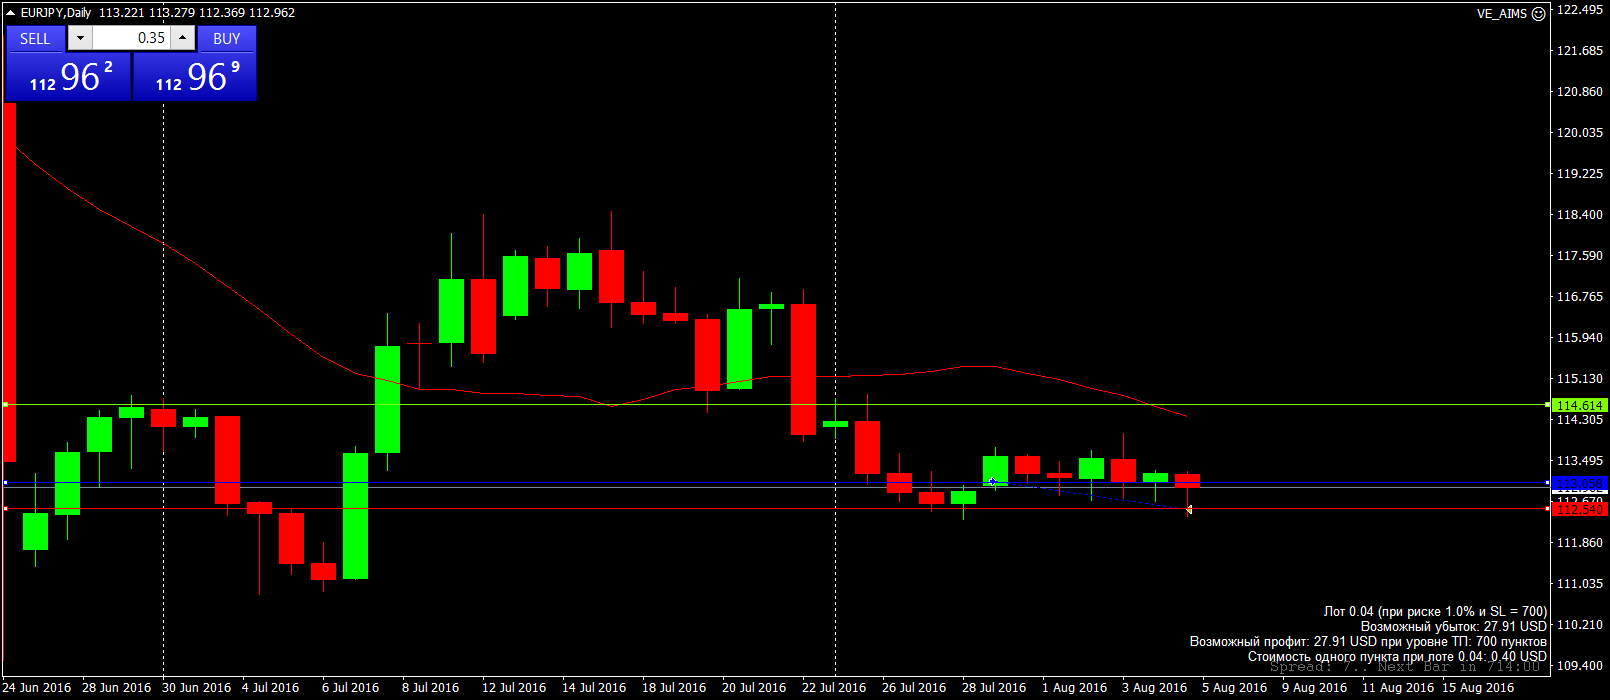Select the VE_AIMS expert advisor label
The height and width of the screenshot is (700, 1610).
(1502, 14)
